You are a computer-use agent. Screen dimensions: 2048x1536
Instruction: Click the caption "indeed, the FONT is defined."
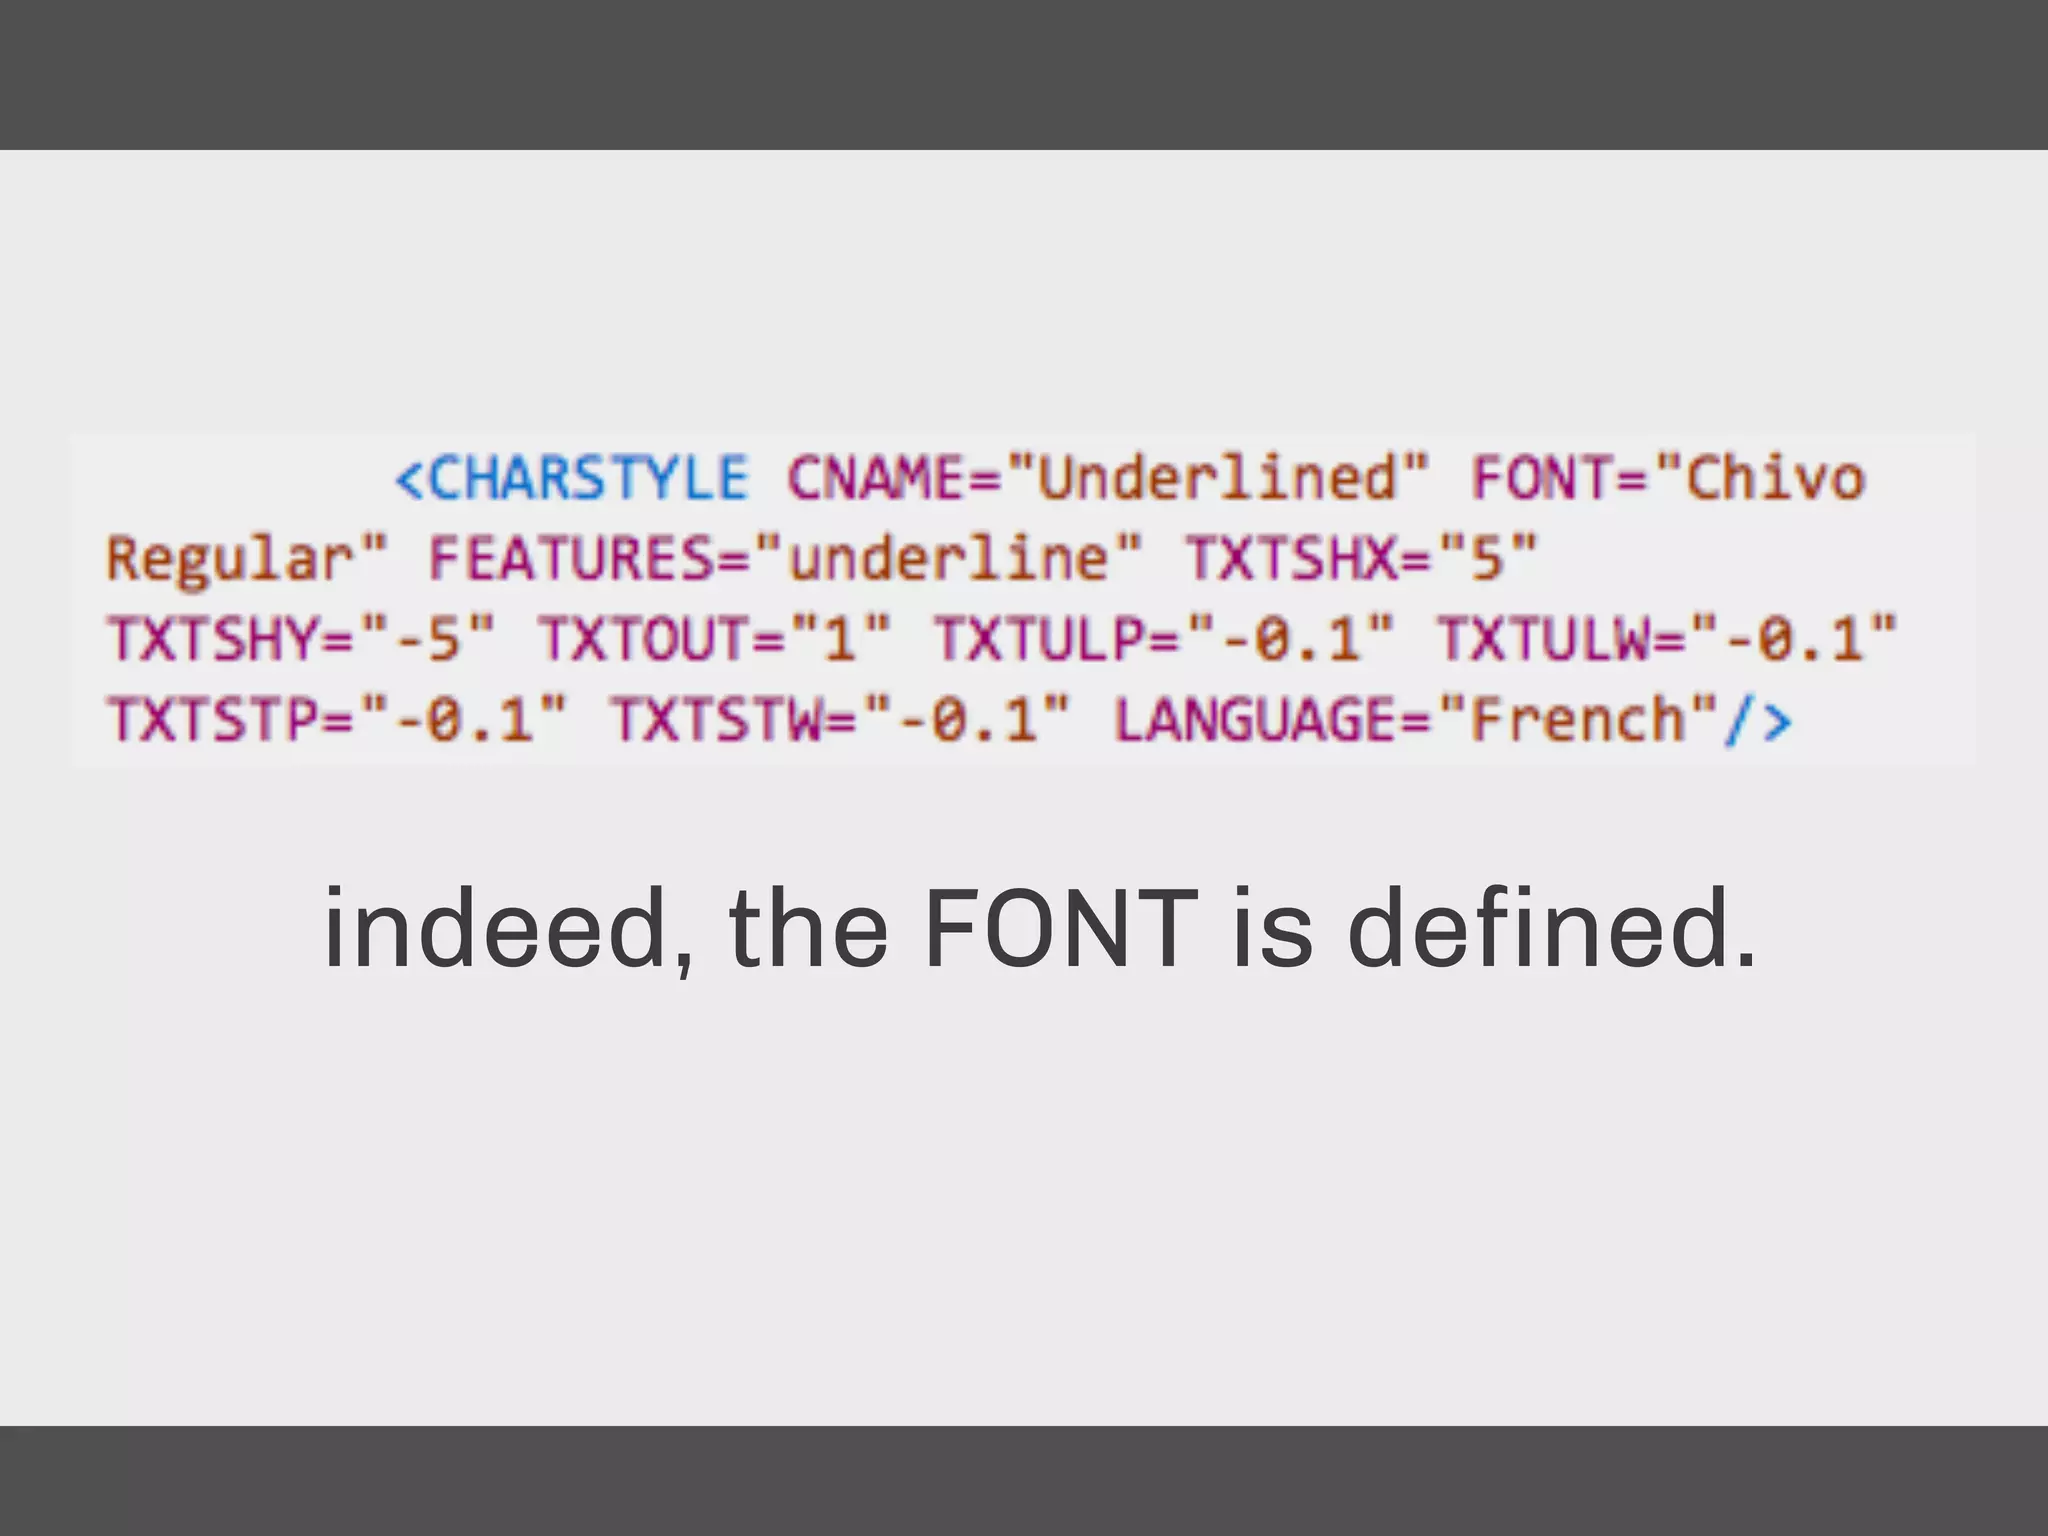(x=1040, y=930)
